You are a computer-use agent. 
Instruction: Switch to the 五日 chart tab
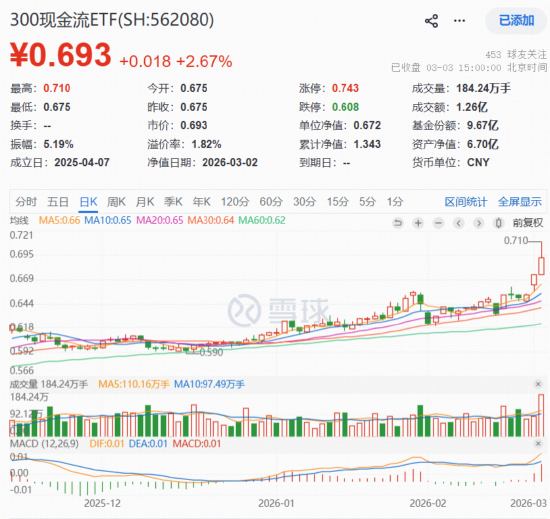[58, 202]
